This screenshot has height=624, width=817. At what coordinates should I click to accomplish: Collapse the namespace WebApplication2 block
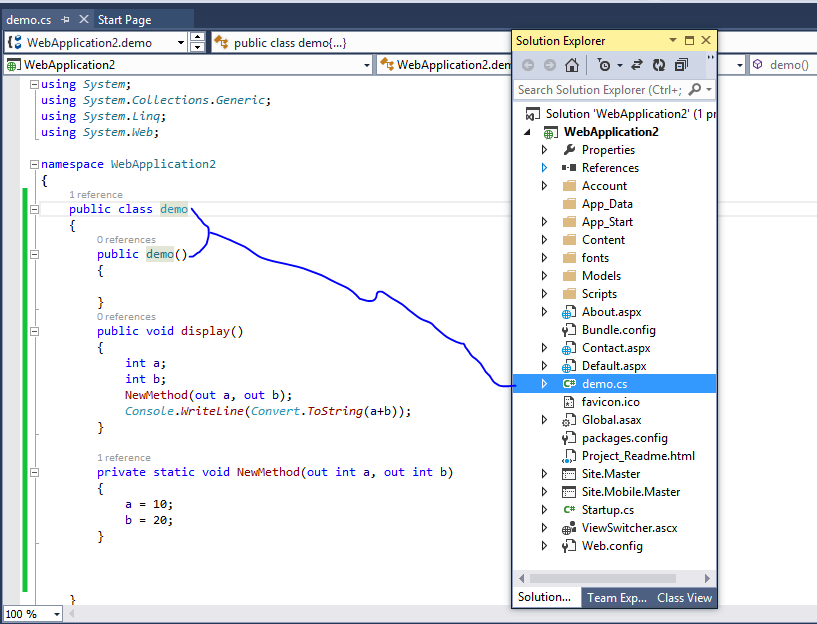click(x=34, y=165)
